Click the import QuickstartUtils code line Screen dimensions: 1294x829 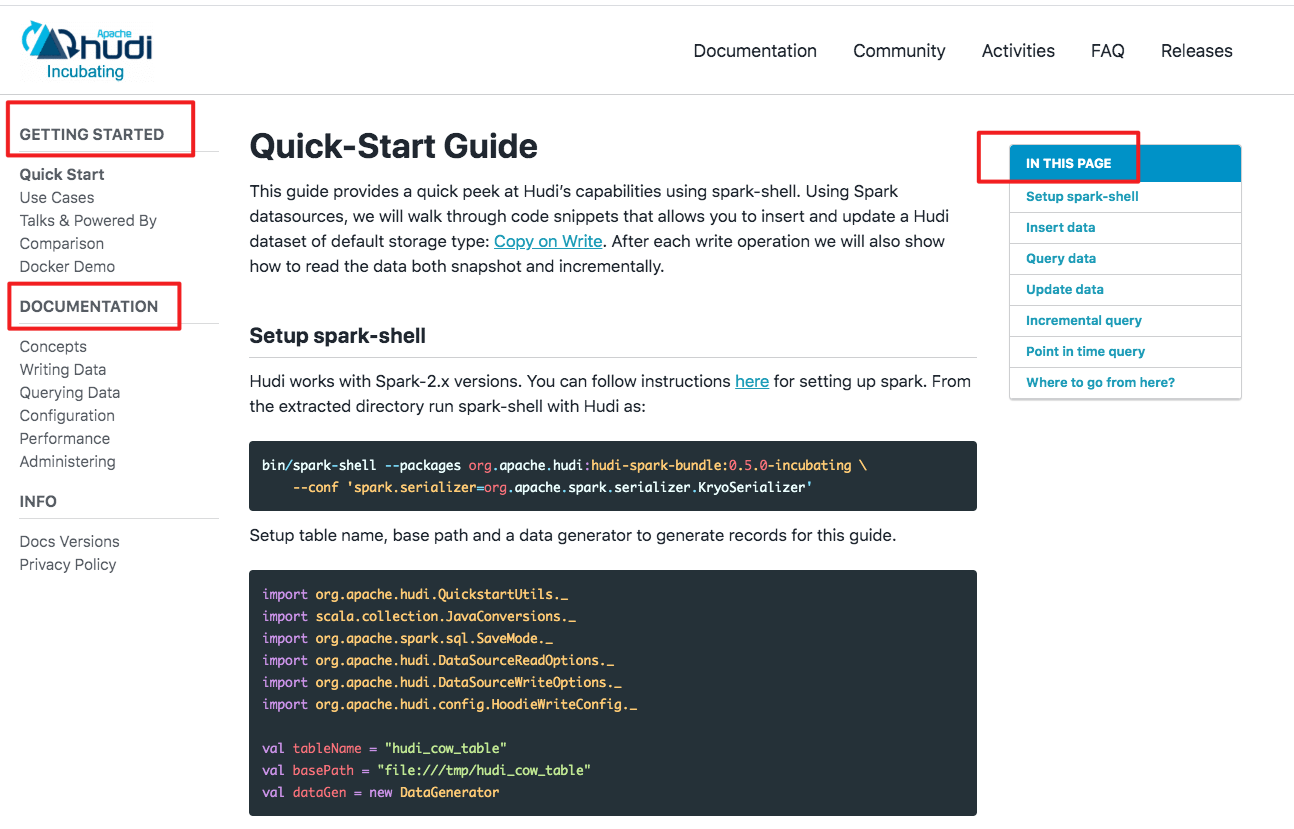point(415,594)
